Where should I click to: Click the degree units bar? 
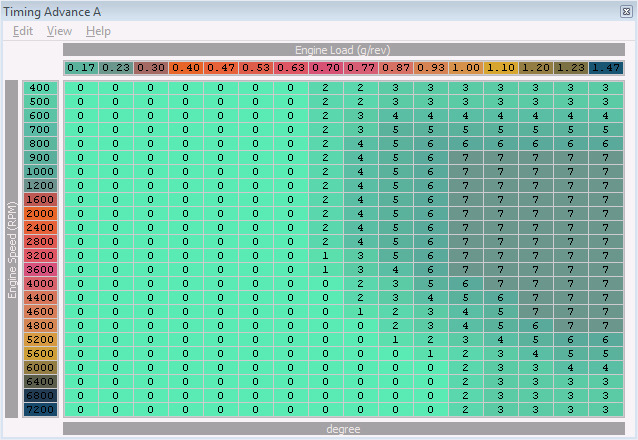tap(344, 429)
